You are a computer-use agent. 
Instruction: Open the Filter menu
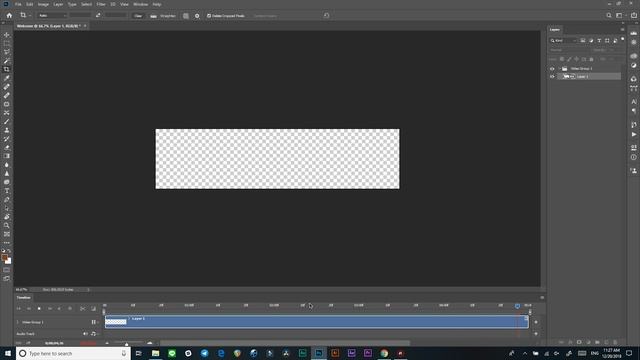[x=101, y=4]
